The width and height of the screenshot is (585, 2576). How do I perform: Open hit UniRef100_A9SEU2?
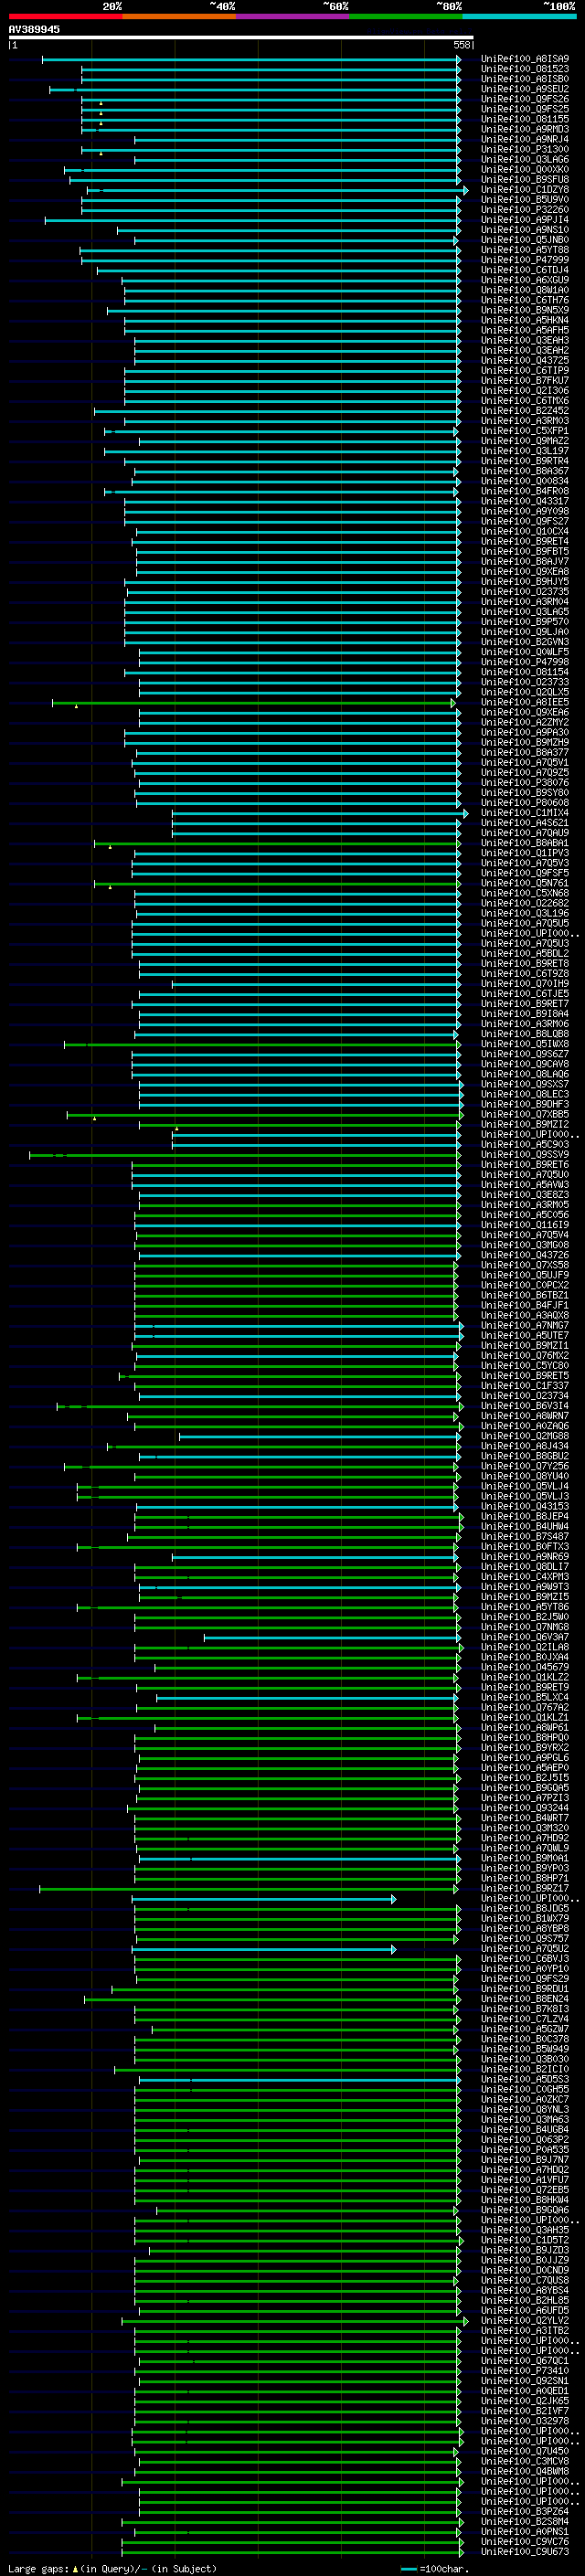(525, 89)
